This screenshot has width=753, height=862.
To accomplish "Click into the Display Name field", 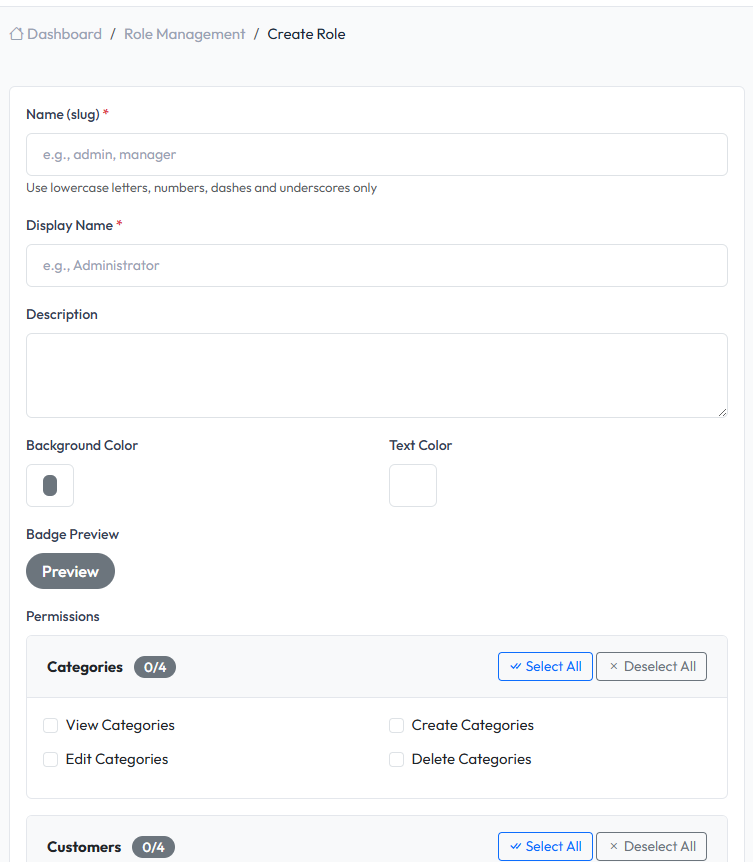I will pos(376,266).
